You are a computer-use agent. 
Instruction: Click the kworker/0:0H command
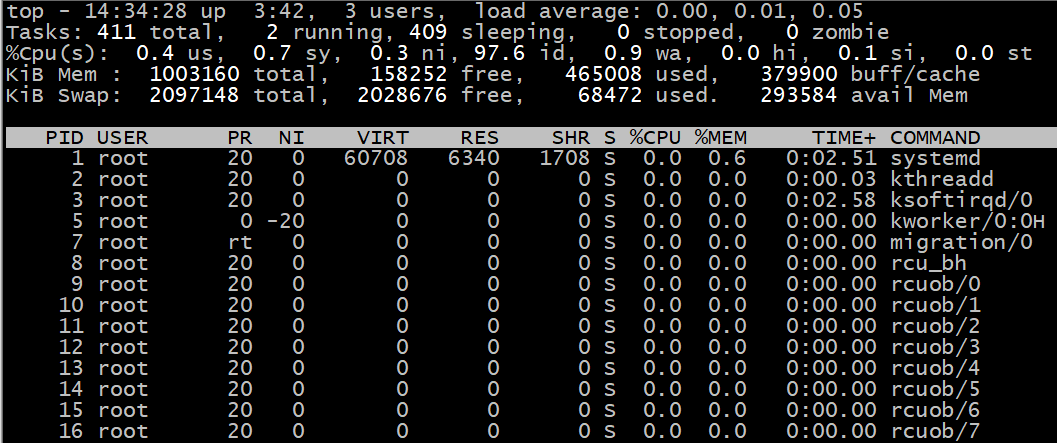click(968, 221)
